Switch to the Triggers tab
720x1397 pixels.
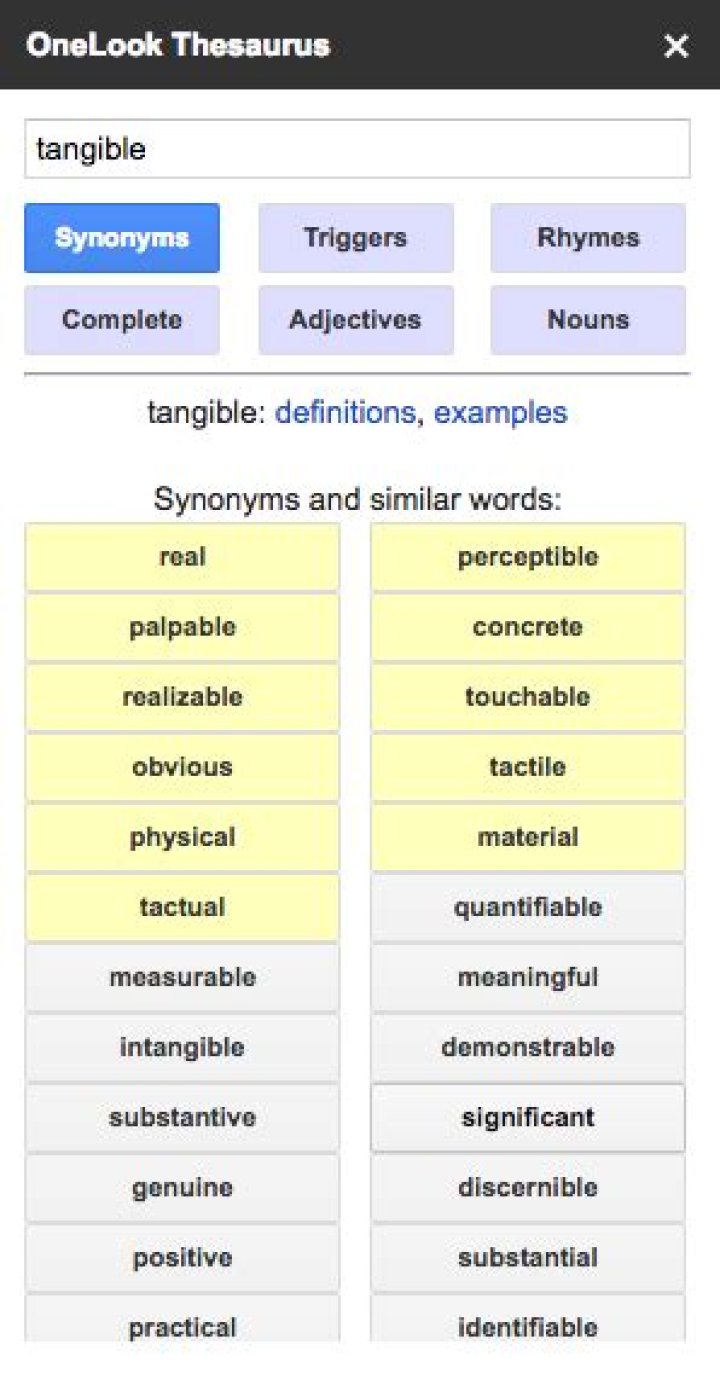[355, 238]
